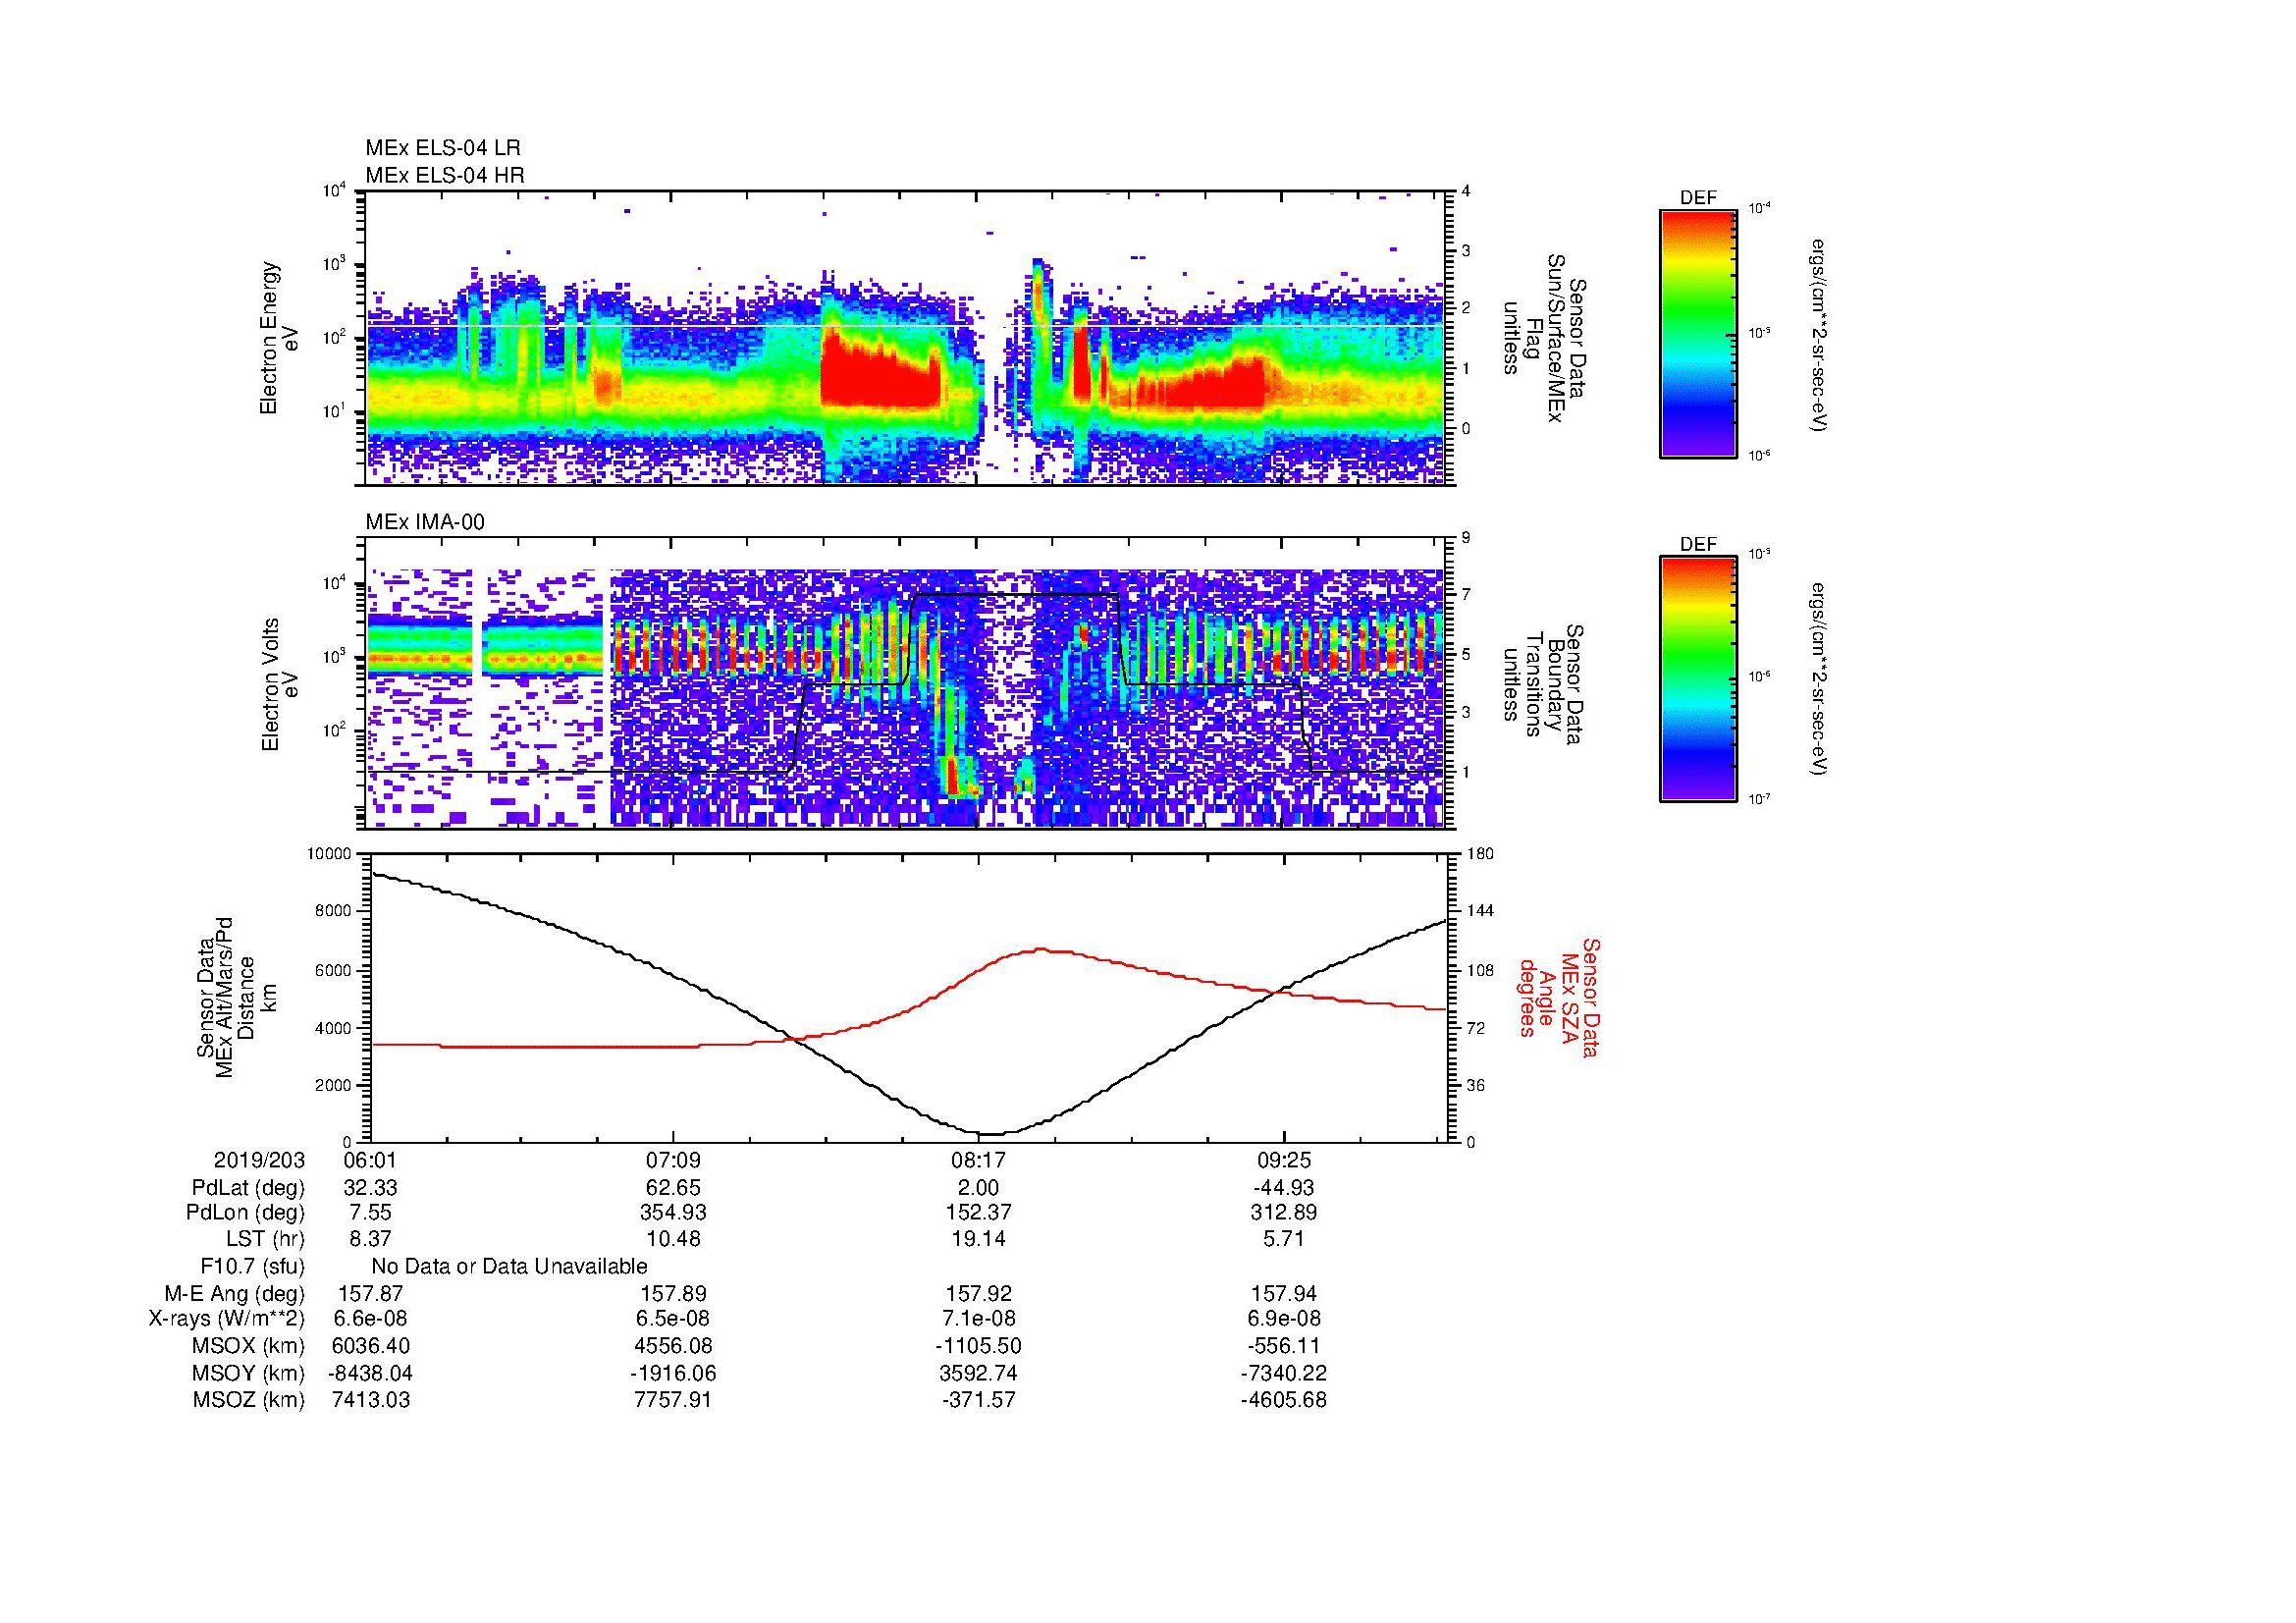The image size is (2296, 1623).
Task: Click the time tick '09:25'
Action: click(x=1283, y=1161)
